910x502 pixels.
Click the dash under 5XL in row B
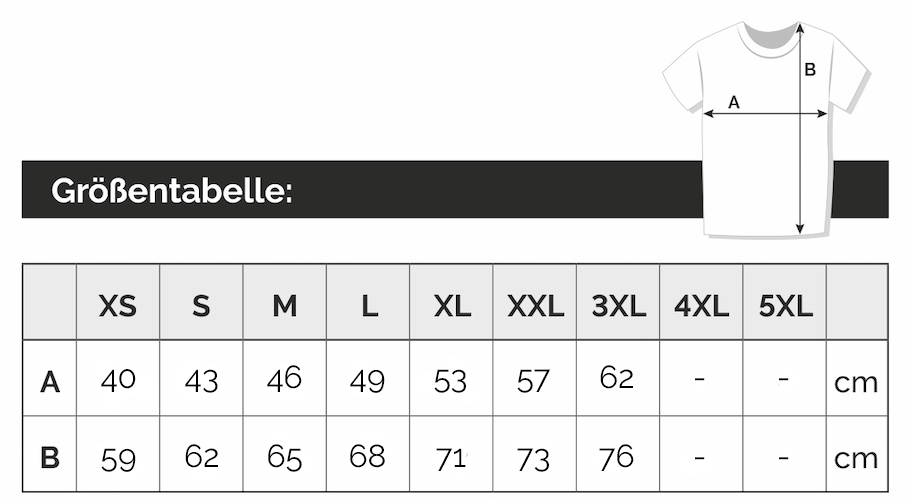784,457
